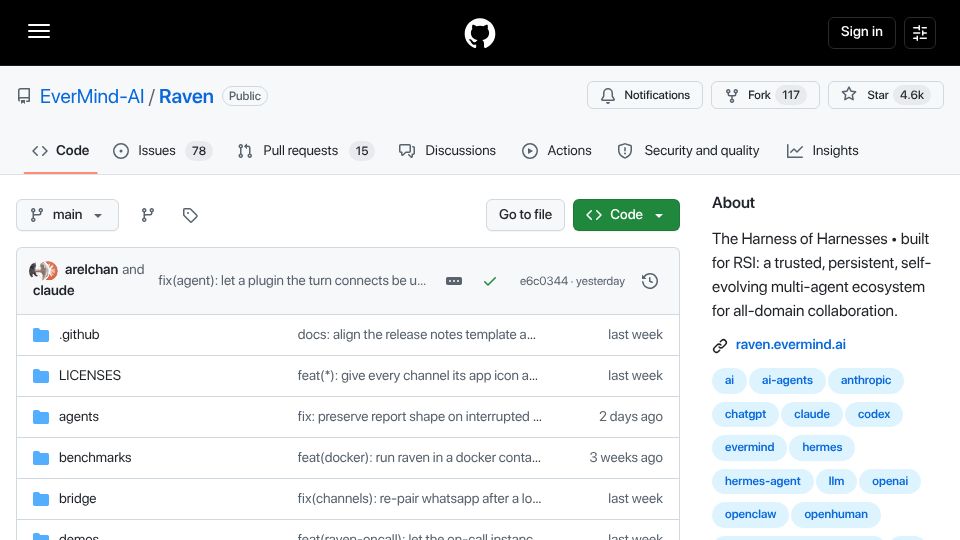
Task: Open the benchmarks folder
Action: coord(95,458)
